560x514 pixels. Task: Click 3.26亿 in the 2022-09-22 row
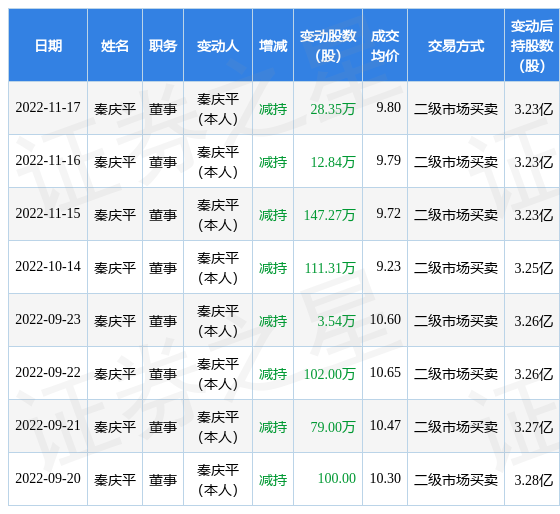point(534,374)
